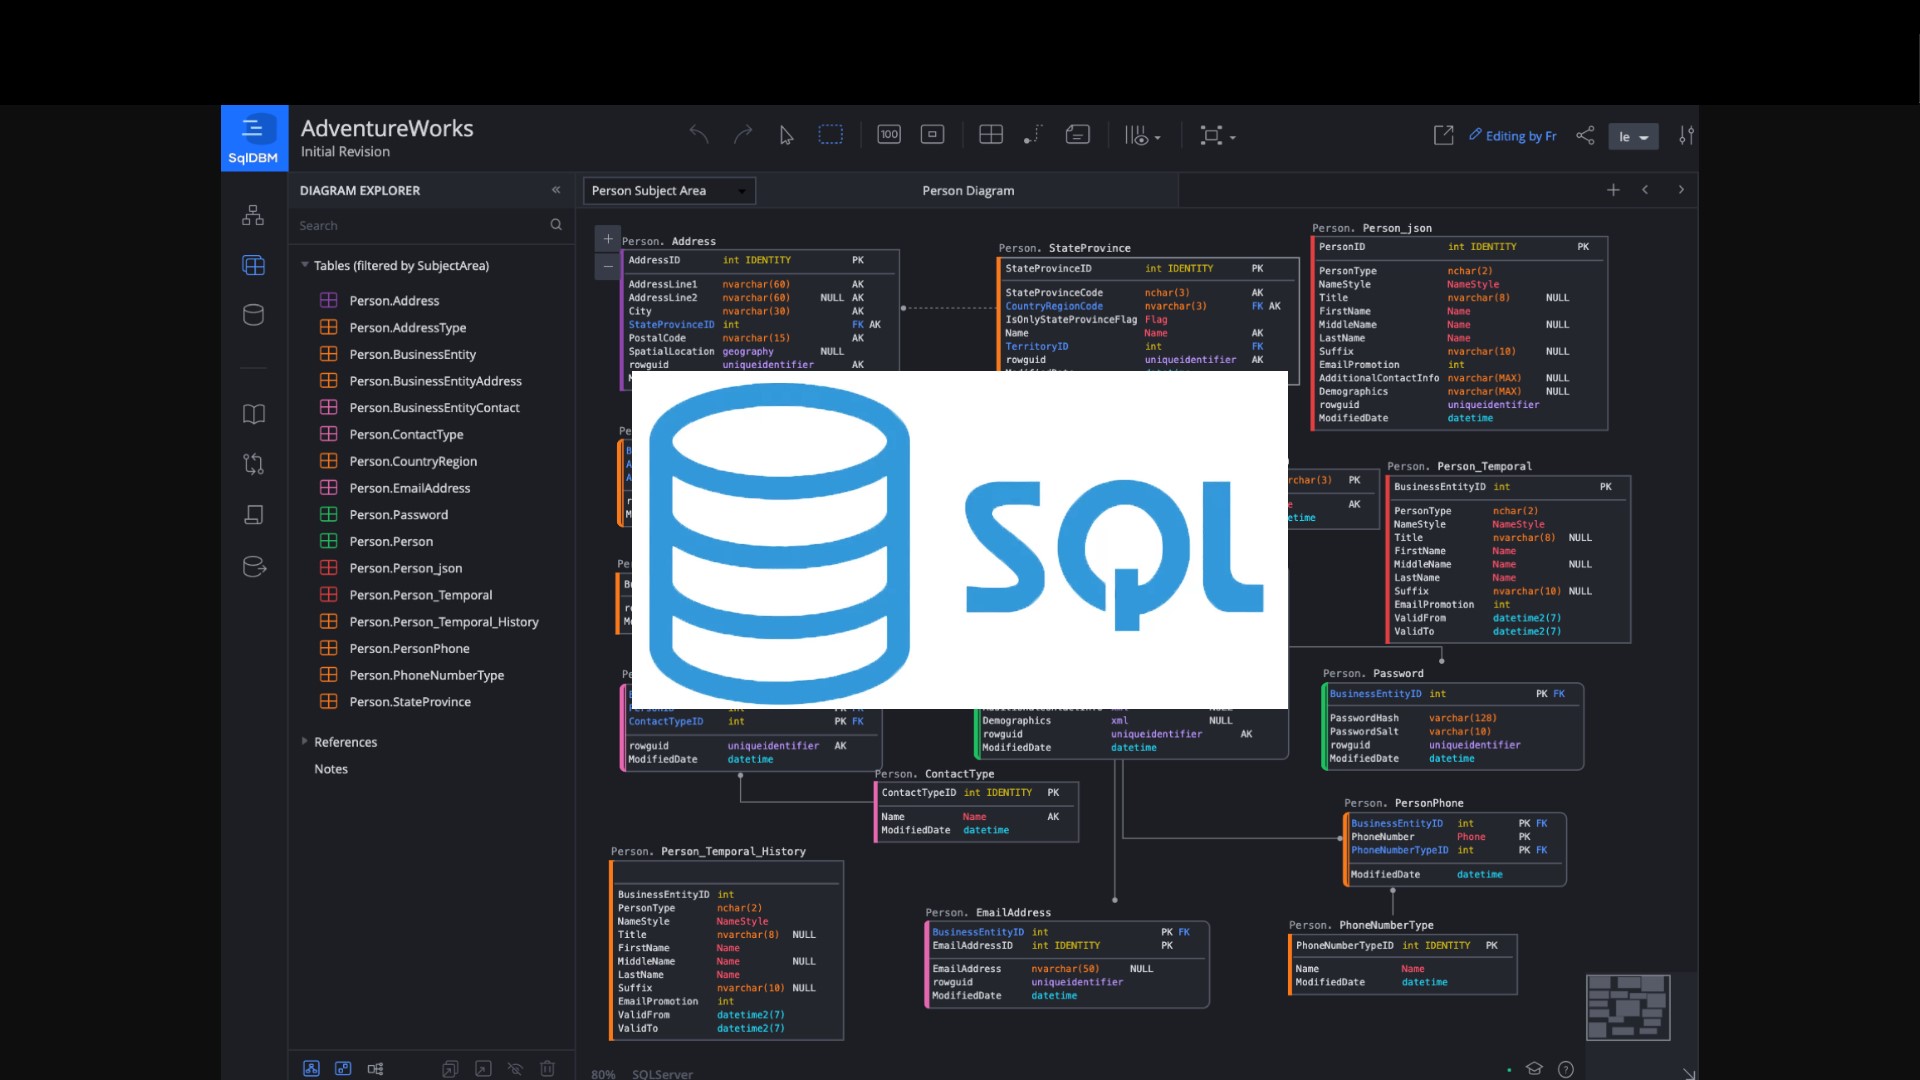Image resolution: width=1920 pixels, height=1080 pixels.
Task: Share the AdventureWorks project
Action: point(1585,135)
